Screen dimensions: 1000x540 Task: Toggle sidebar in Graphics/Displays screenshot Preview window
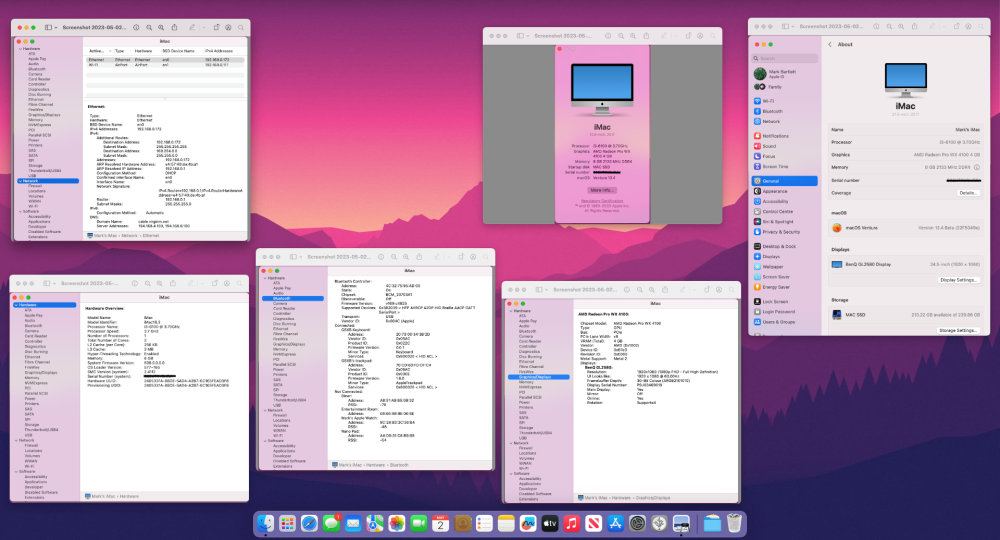pyautogui.click(x=538, y=289)
